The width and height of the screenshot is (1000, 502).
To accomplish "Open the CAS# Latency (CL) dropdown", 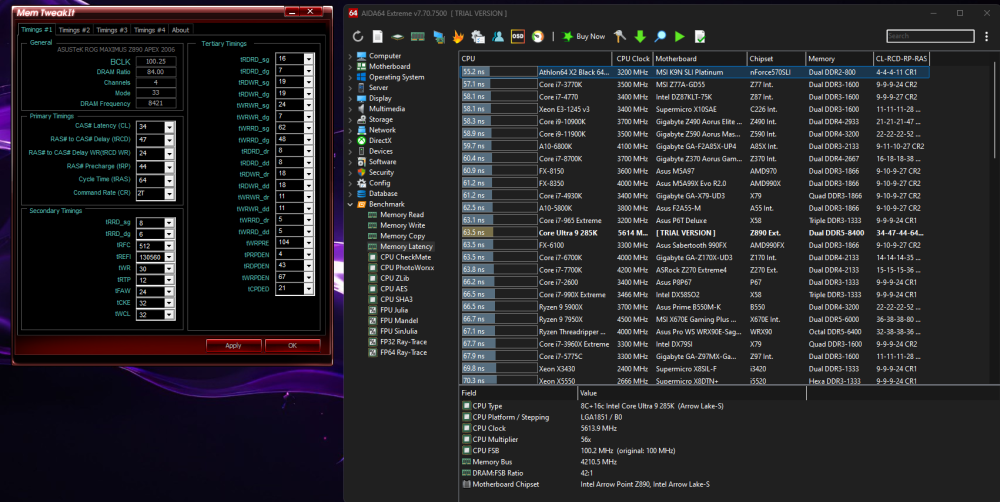I will [170, 127].
